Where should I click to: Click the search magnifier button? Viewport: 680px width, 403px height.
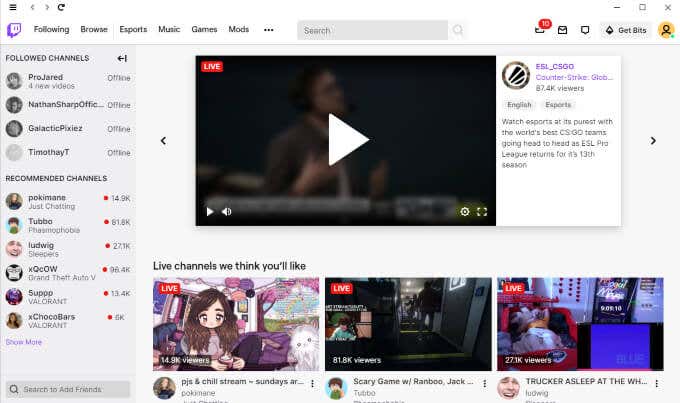pos(458,30)
